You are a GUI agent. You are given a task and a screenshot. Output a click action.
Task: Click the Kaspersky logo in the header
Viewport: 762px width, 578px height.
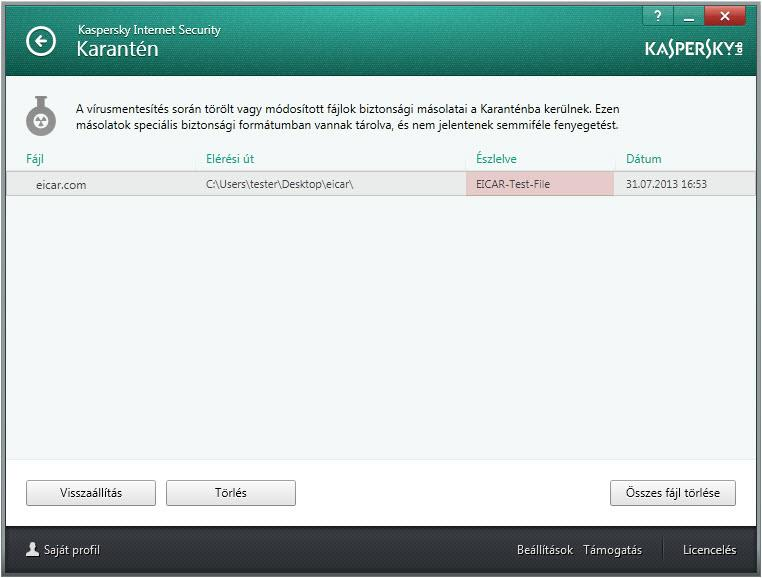pos(693,49)
